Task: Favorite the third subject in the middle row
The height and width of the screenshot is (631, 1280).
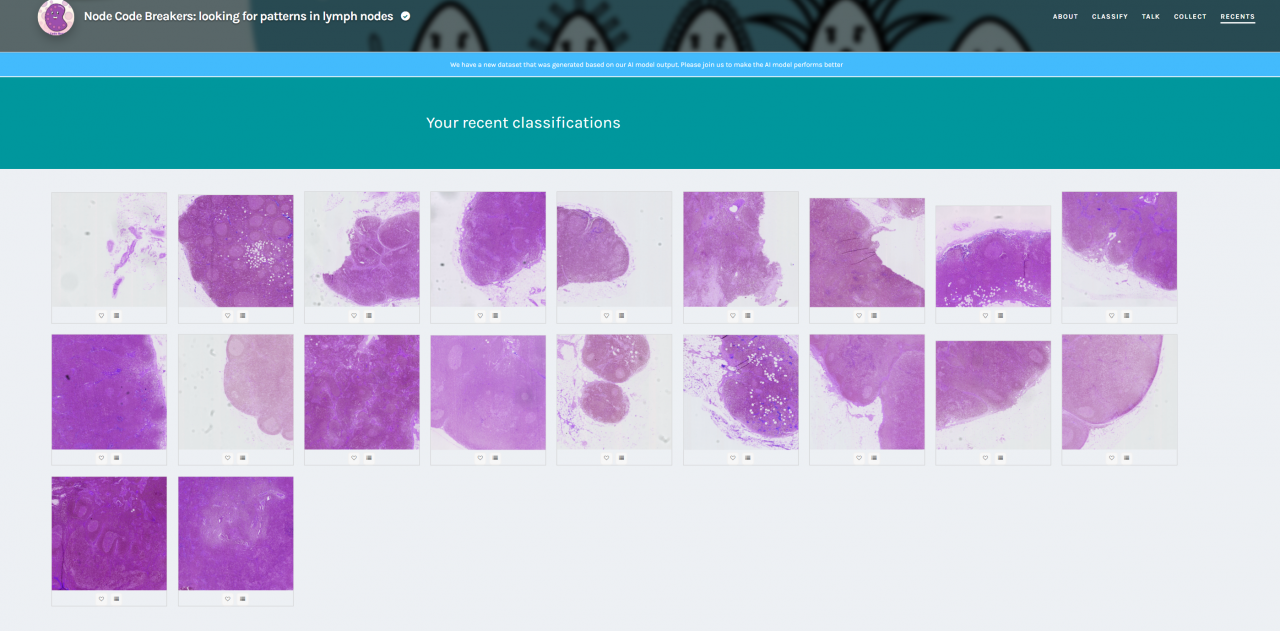Action: coord(354,457)
